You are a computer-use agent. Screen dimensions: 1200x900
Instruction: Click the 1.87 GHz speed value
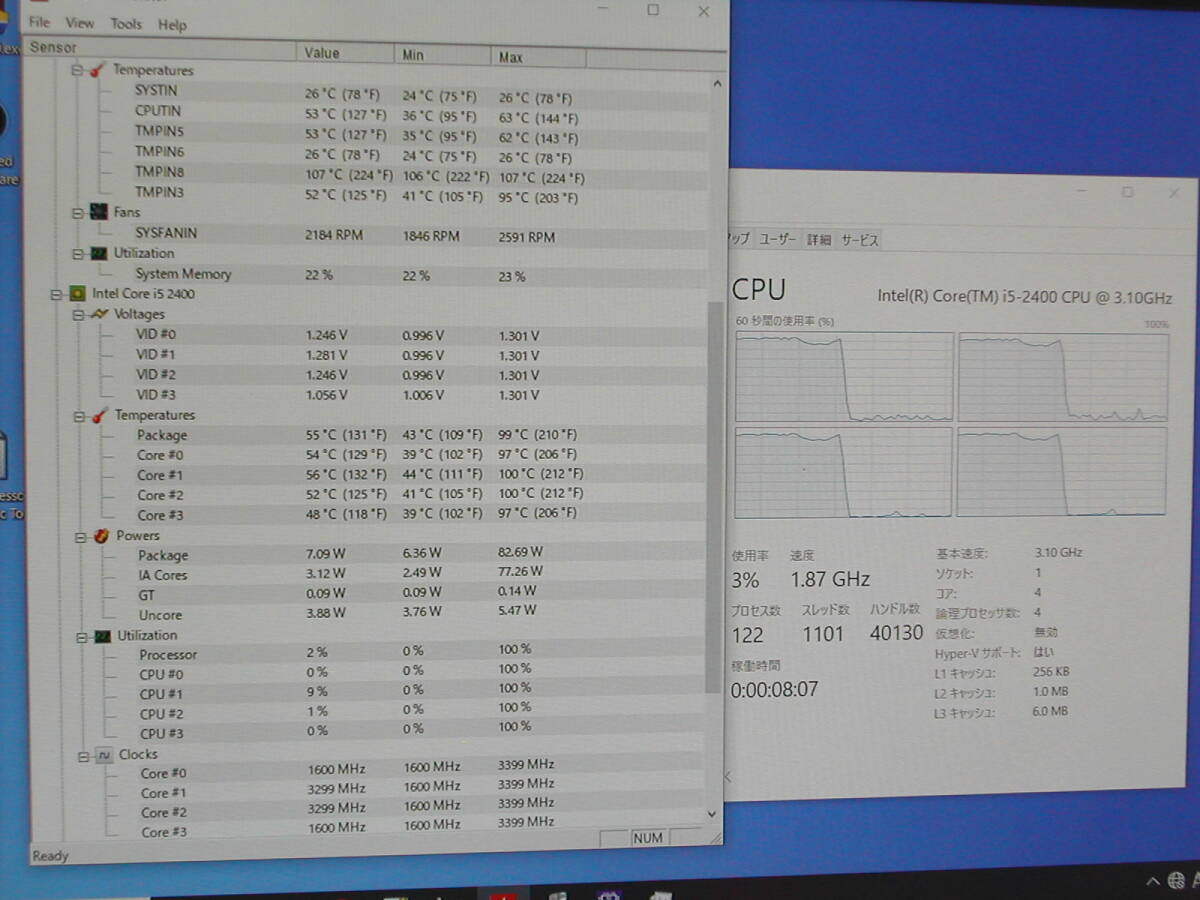(830, 579)
